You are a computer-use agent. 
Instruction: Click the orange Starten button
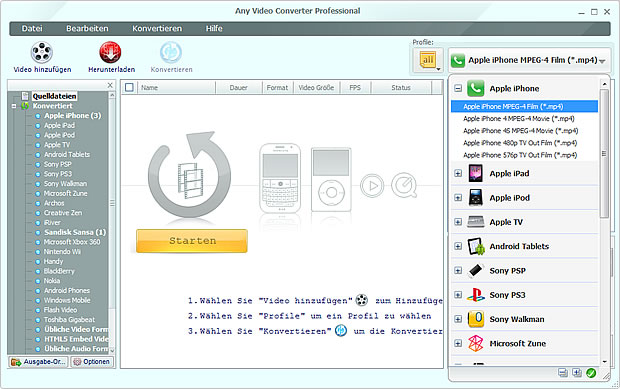click(x=192, y=241)
